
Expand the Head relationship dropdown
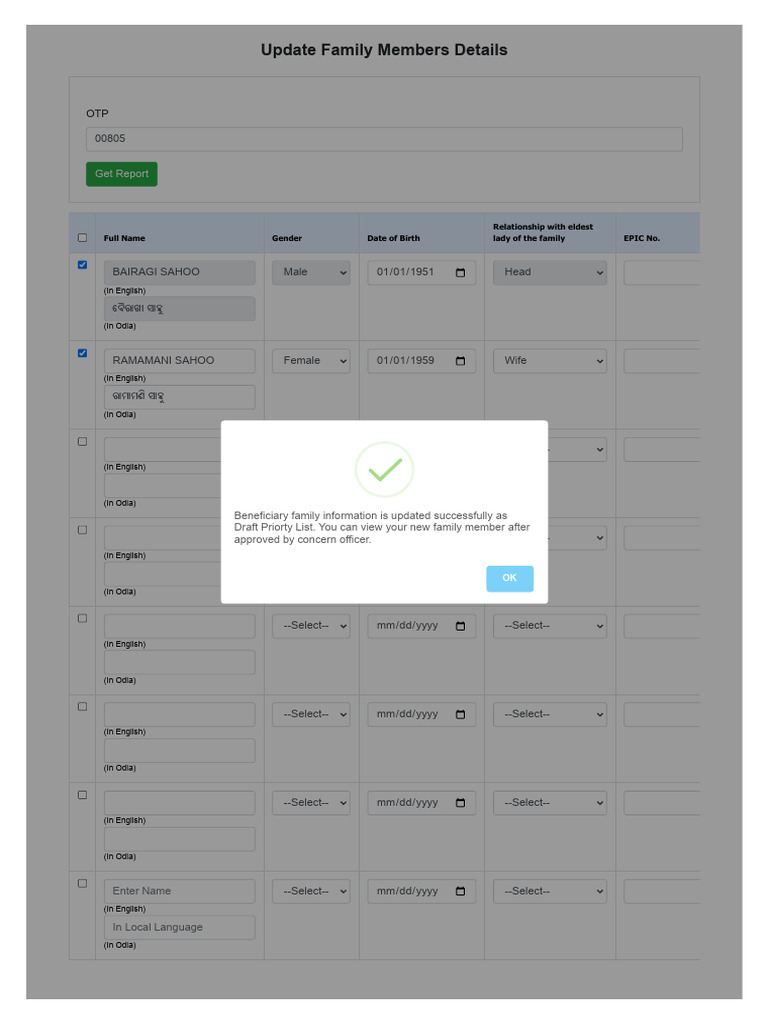pyautogui.click(x=550, y=272)
